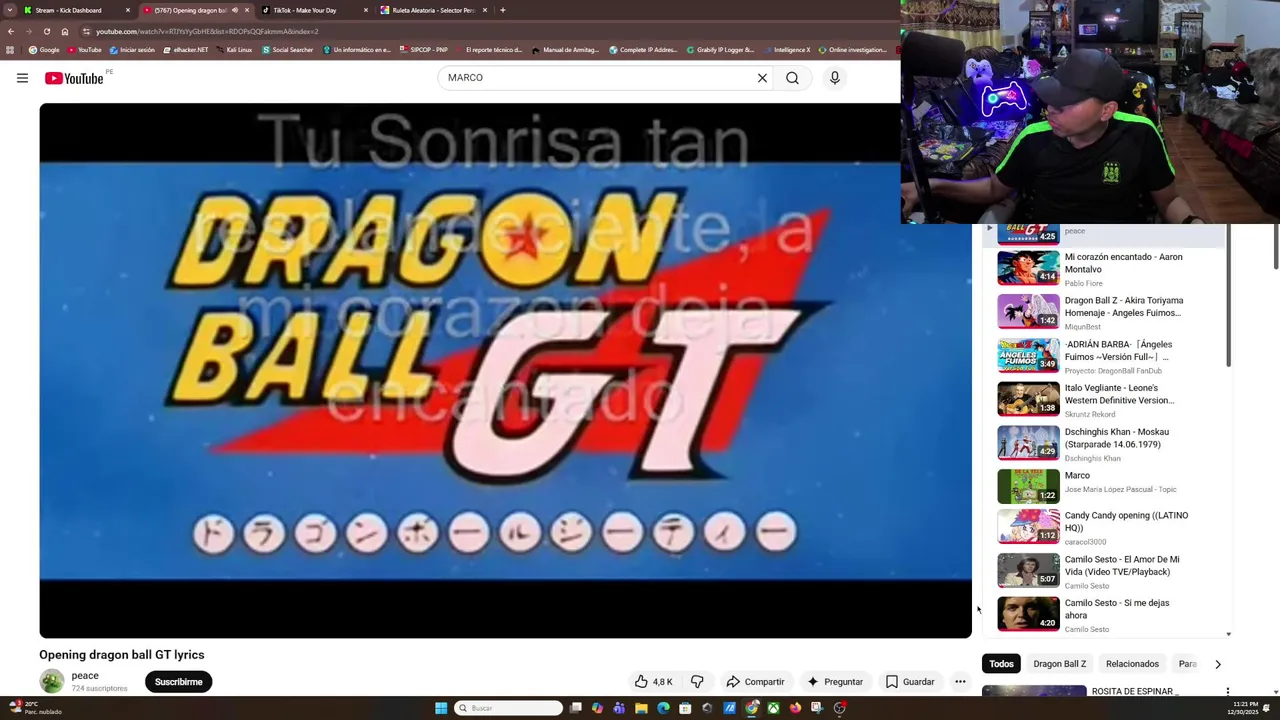This screenshot has width=1280, height=720.
Task: Open Microsoft Edge from the taskbar
Action: click(x=663, y=708)
